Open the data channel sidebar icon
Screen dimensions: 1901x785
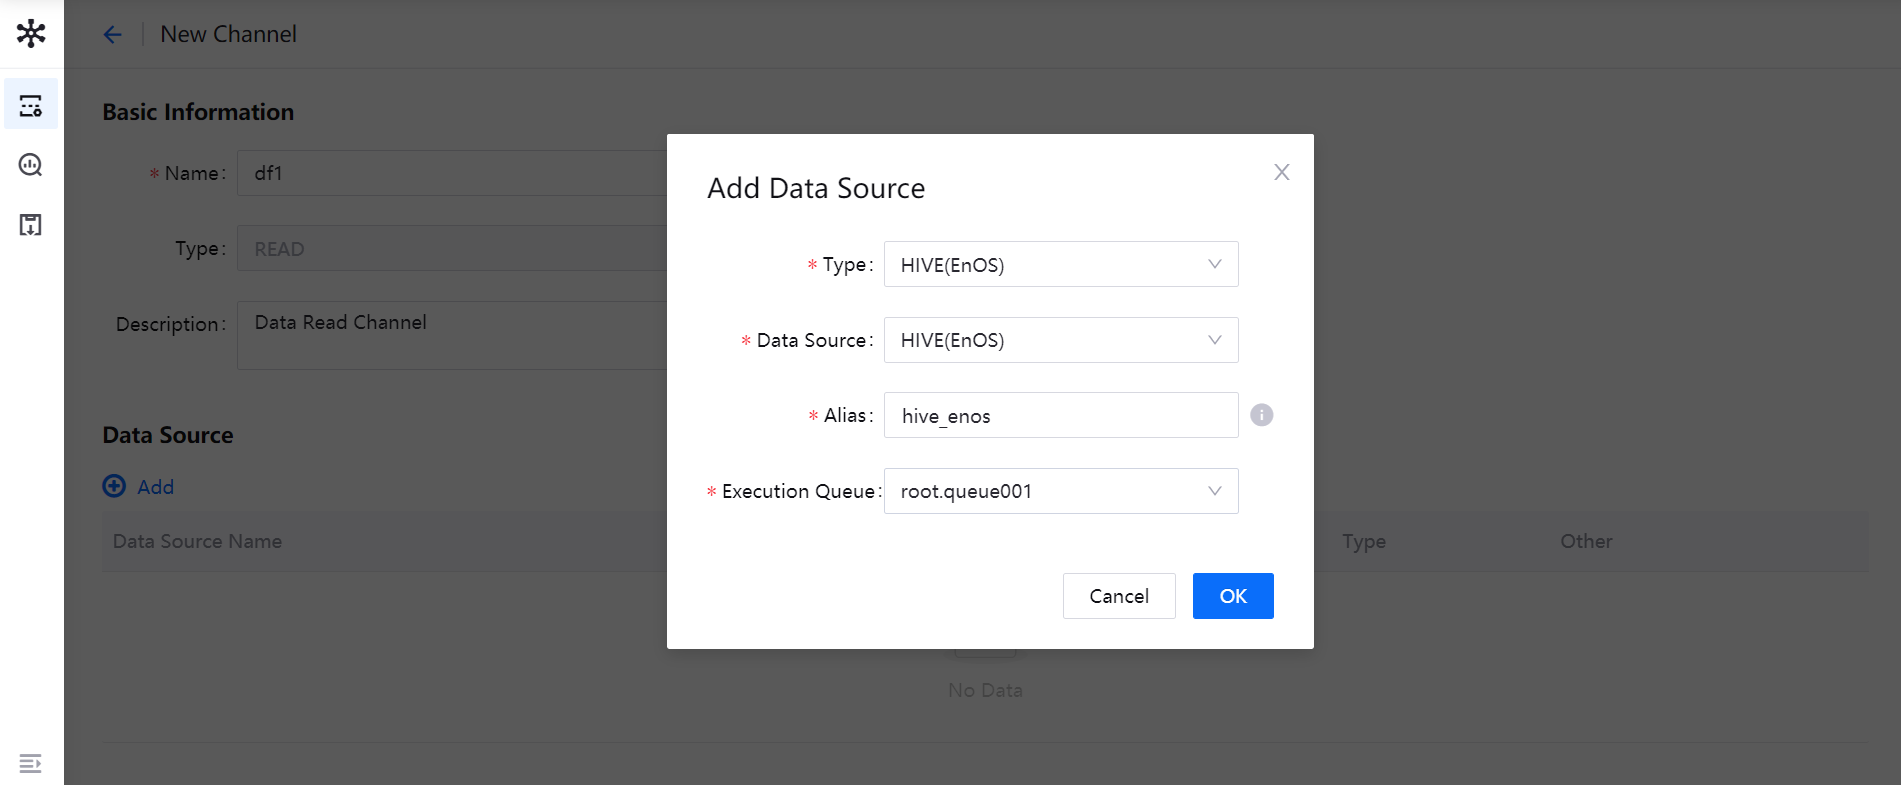31,105
